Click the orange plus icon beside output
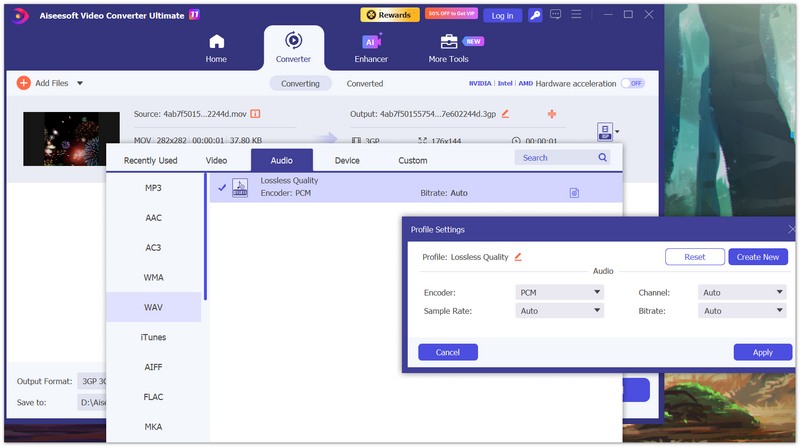This screenshot has height=447, width=800. [x=552, y=114]
